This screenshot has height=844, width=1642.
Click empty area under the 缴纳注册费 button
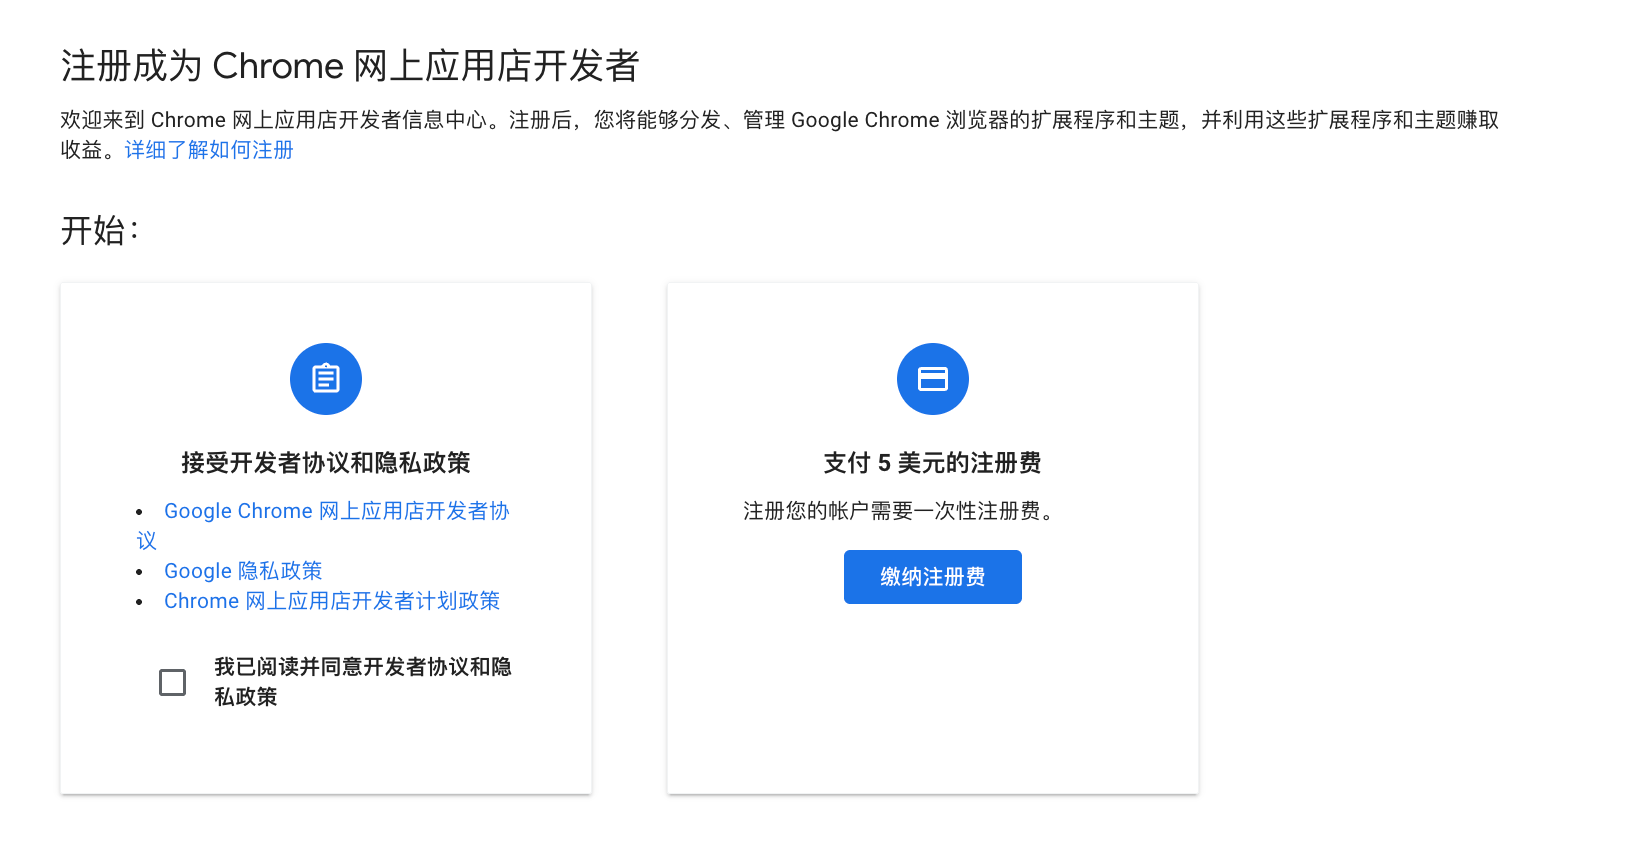tap(933, 700)
